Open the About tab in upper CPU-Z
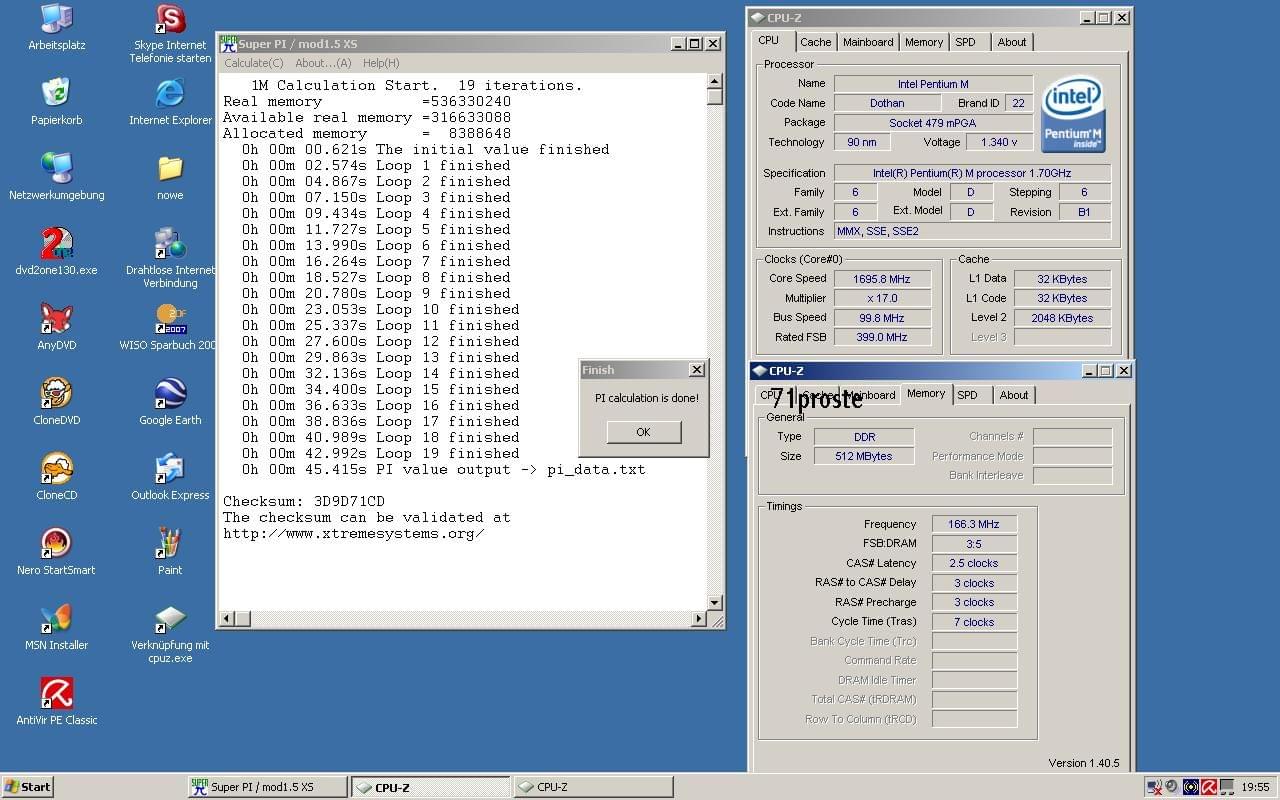Screen dimensions: 1280x800 click(x=1012, y=42)
